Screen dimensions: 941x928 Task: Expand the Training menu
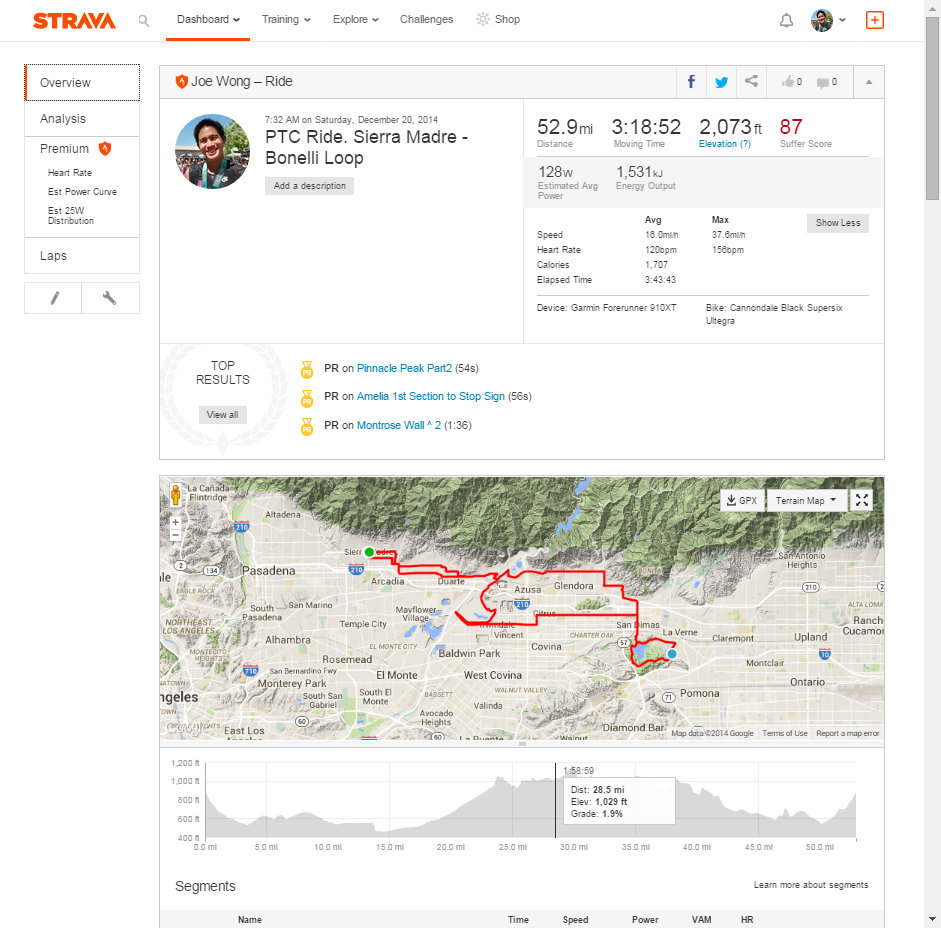coord(286,19)
